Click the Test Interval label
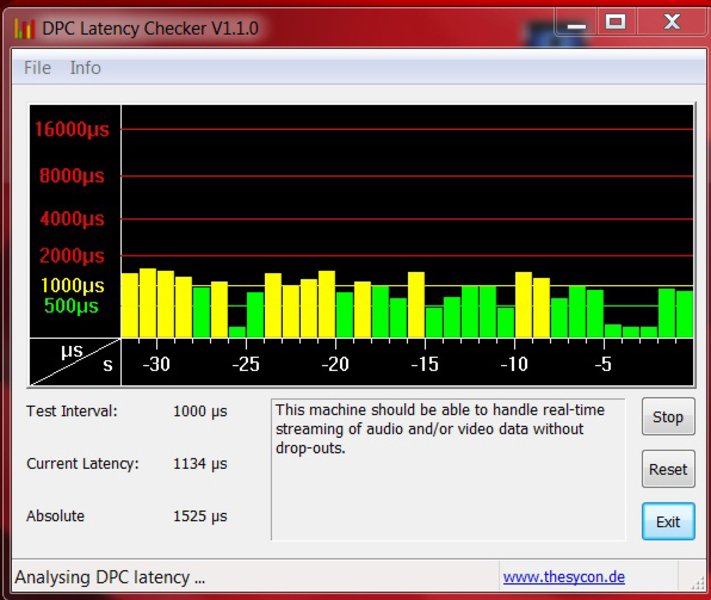711x600 pixels. coord(72,411)
